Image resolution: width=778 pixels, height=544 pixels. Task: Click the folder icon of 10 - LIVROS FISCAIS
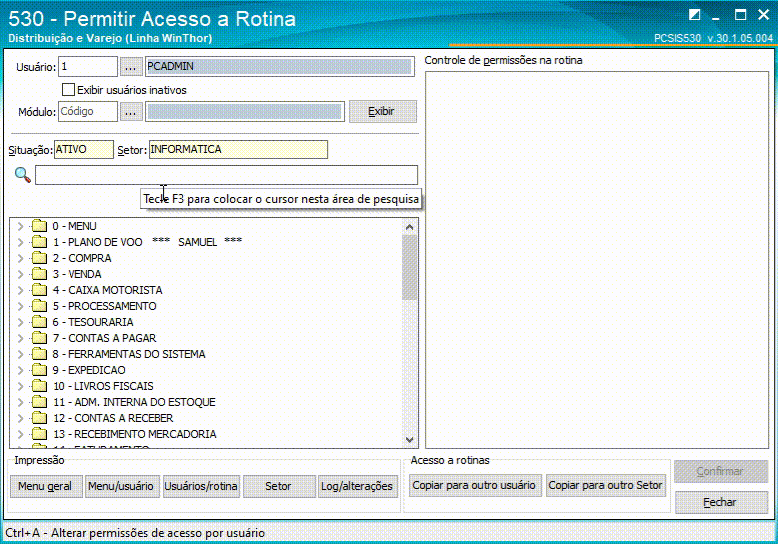[39, 386]
